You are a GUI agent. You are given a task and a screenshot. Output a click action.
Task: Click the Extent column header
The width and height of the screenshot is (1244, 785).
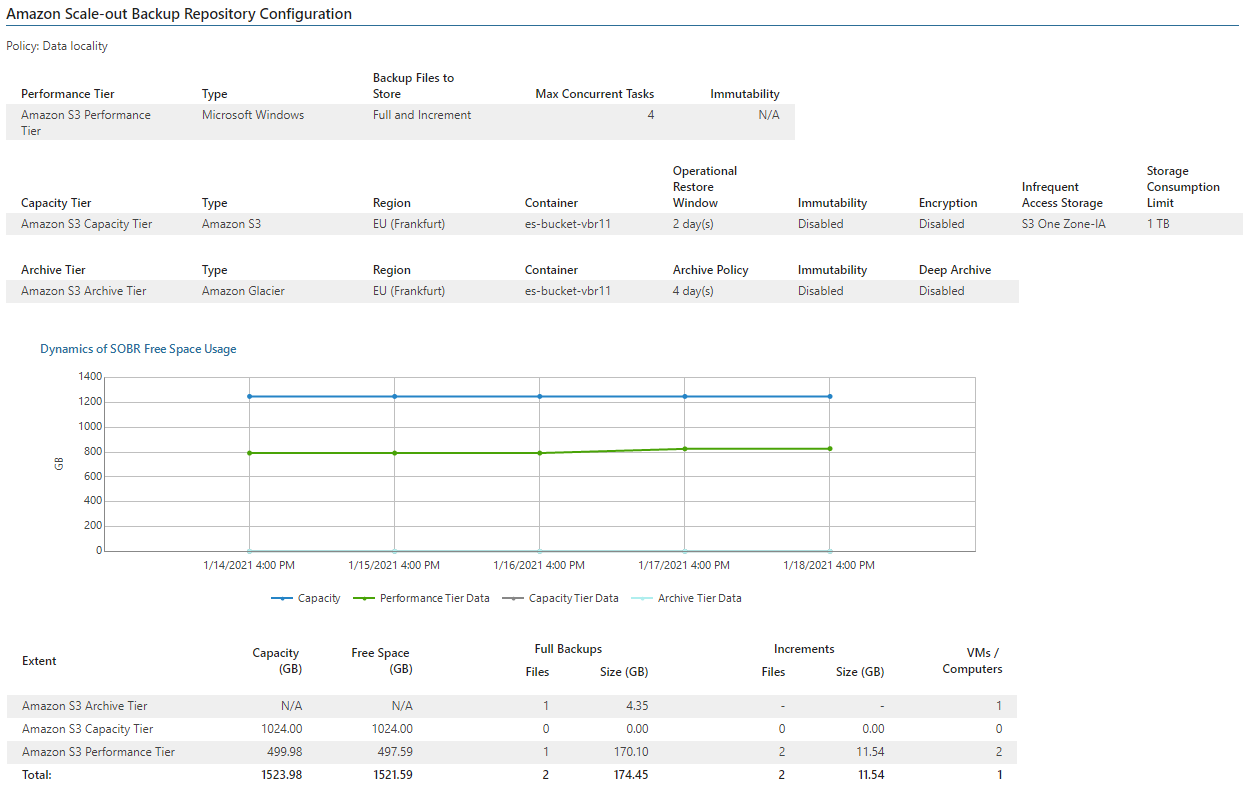click(x=39, y=661)
